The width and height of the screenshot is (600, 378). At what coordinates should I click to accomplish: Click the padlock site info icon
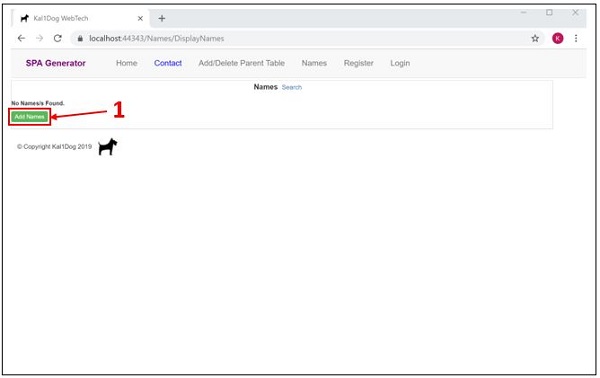(x=80, y=39)
